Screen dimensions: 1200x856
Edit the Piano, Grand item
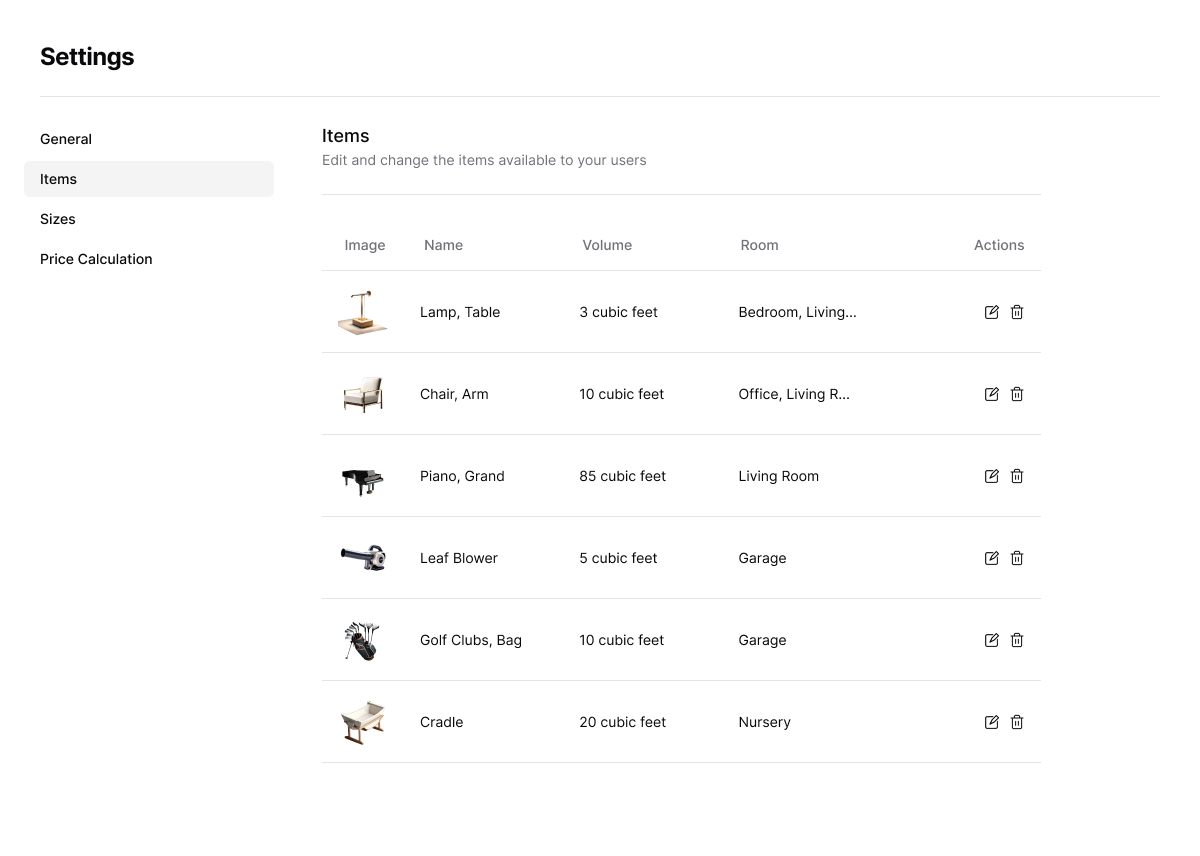coord(991,476)
